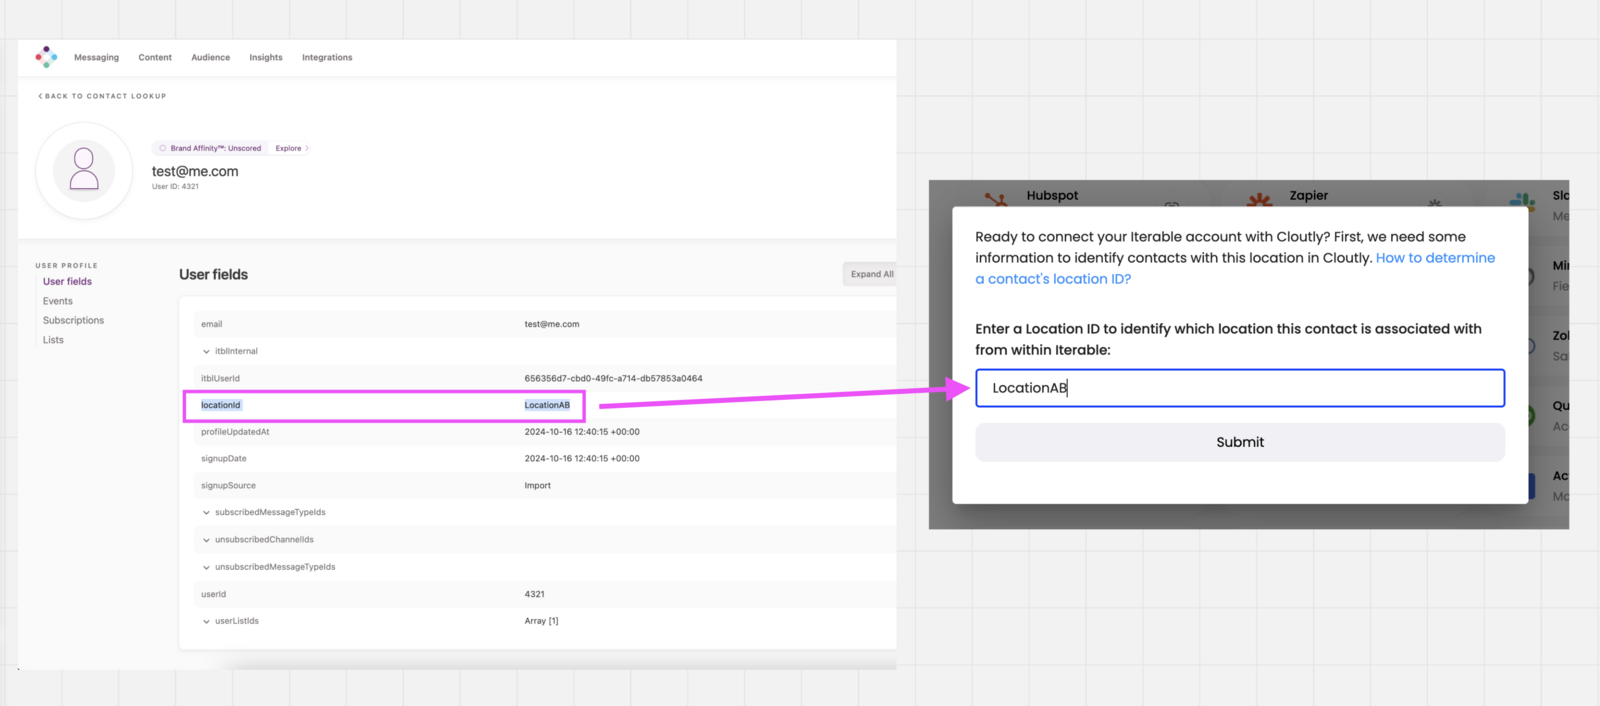
Task: Click the user avatar profile icon
Action: click(84, 170)
